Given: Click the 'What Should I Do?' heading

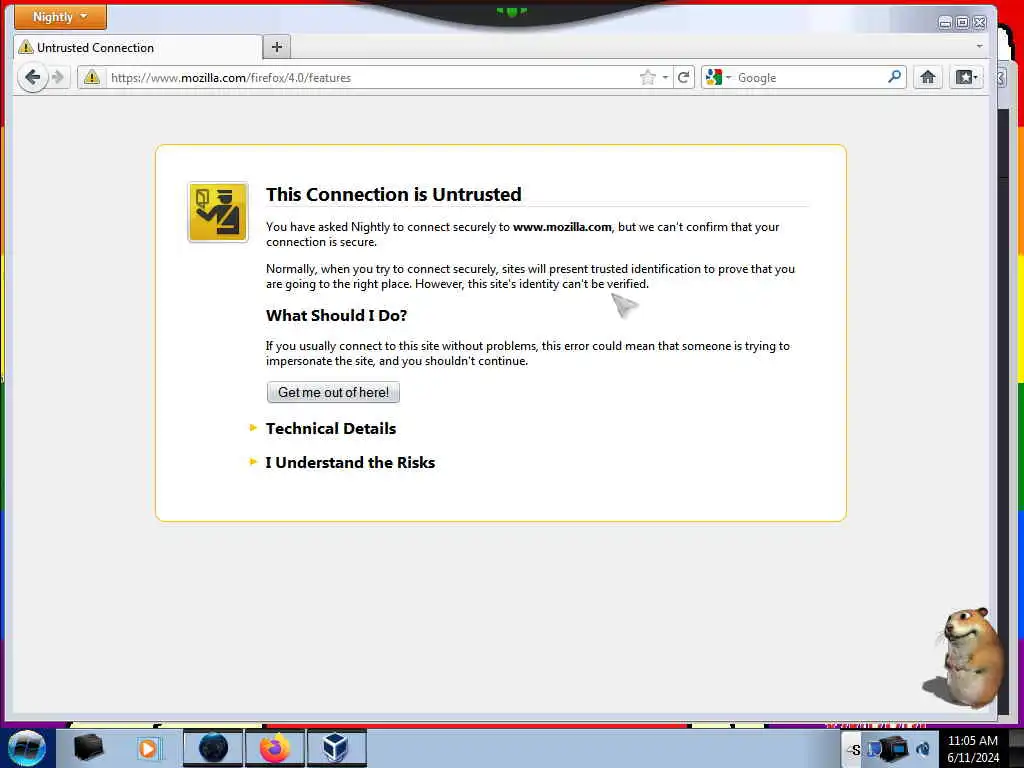Looking at the screenshot, I should click(336, 315).
